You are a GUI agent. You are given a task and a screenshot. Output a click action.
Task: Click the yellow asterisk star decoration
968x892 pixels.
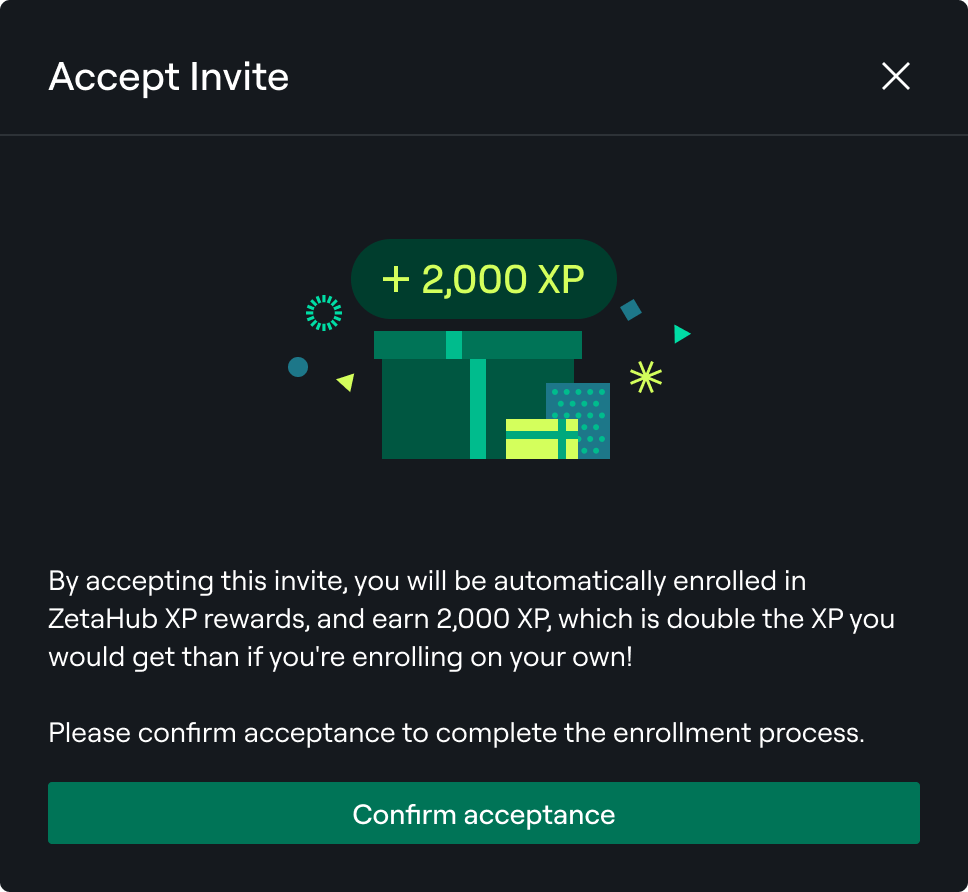[x=646, y=376]
